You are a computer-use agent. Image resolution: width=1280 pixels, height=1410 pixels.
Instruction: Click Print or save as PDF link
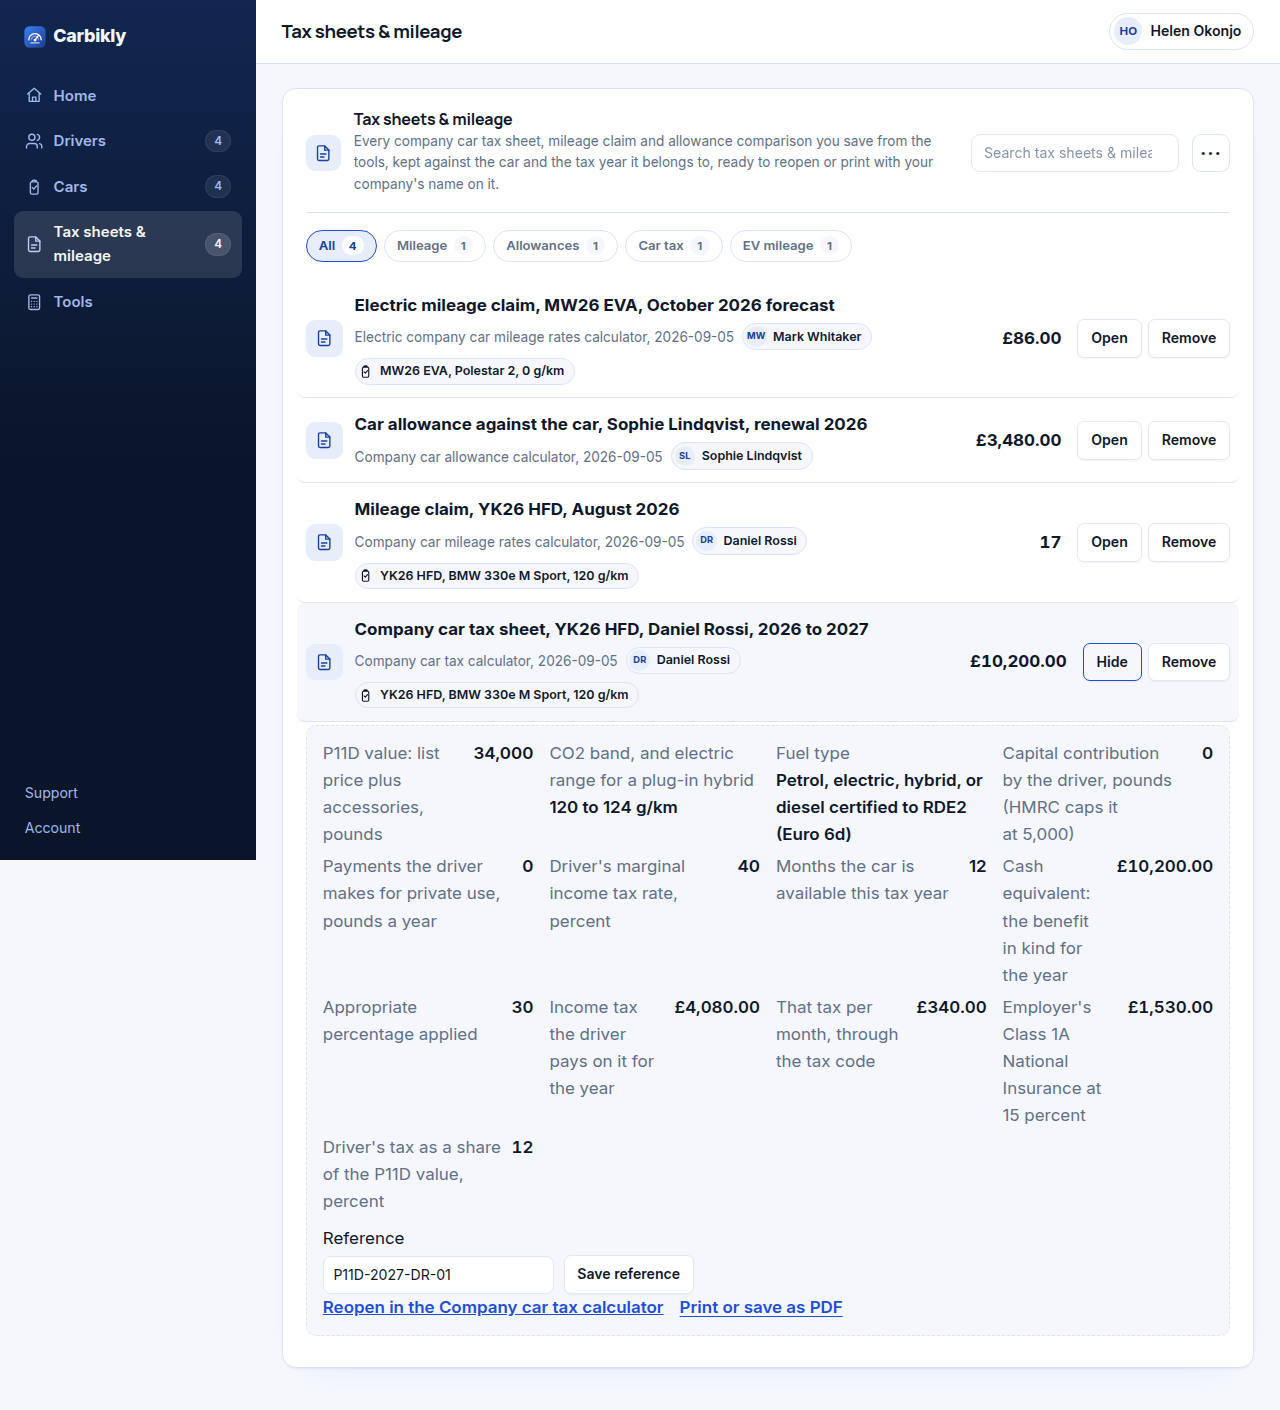(x=761, y=1307)
